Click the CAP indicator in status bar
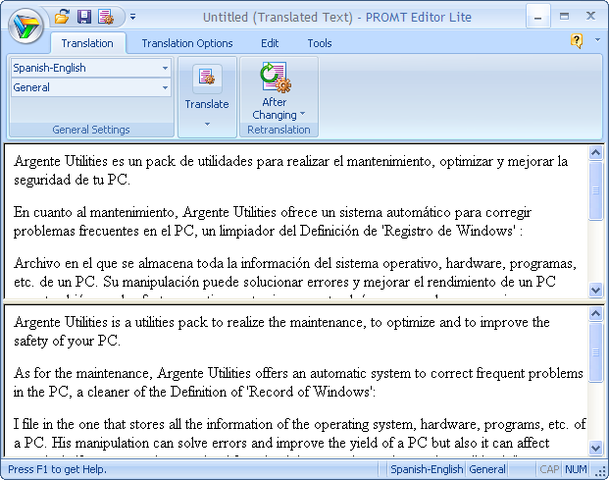The image size is (609, 480). 549,469
